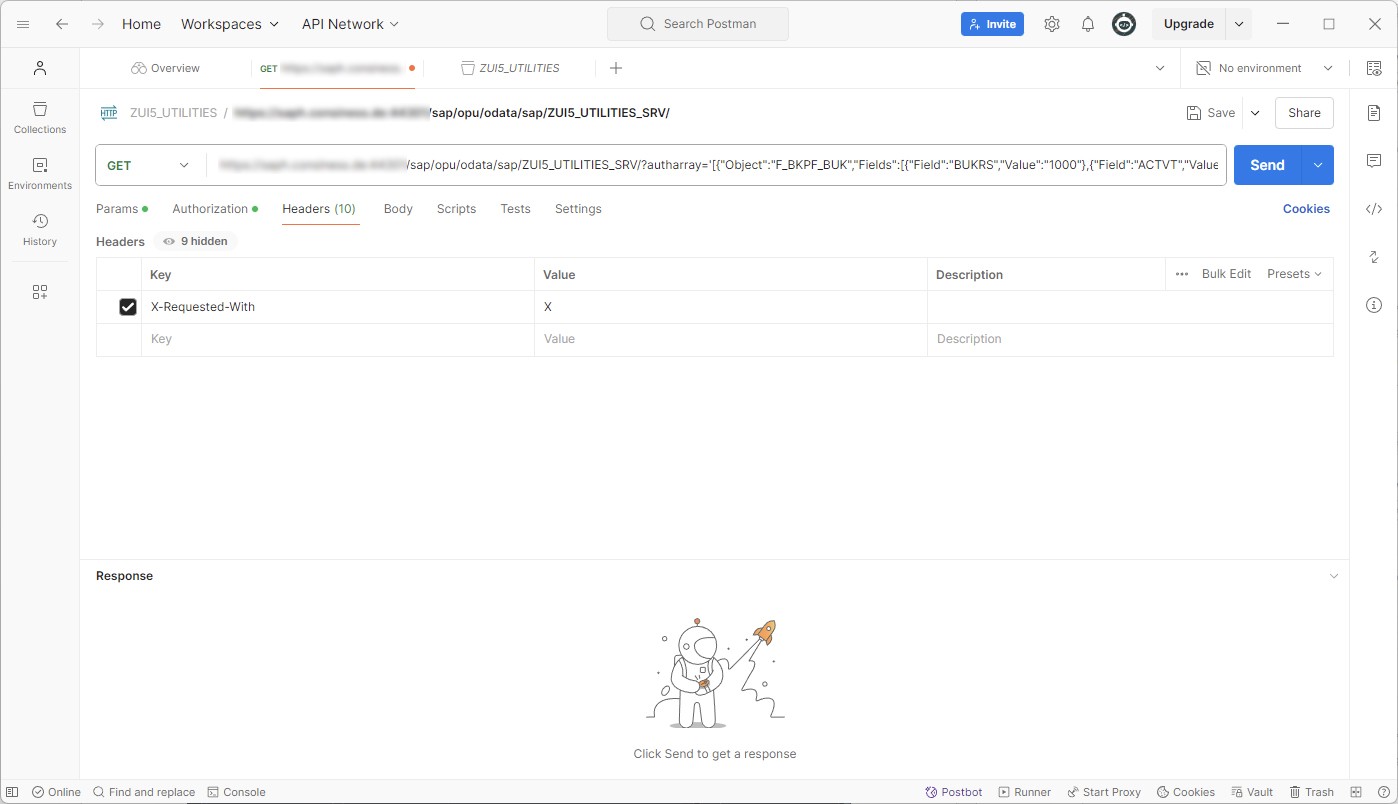This screenshot has height=804, width=1398.
Task: Open the configure workspace sidebar grid icon
Action: point(40,292)
